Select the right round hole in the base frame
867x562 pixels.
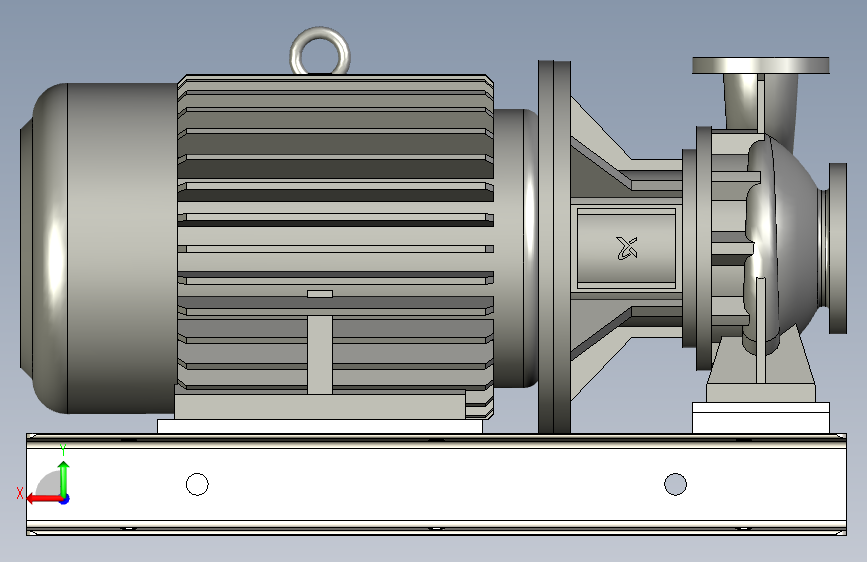click(x=675, y=485)
